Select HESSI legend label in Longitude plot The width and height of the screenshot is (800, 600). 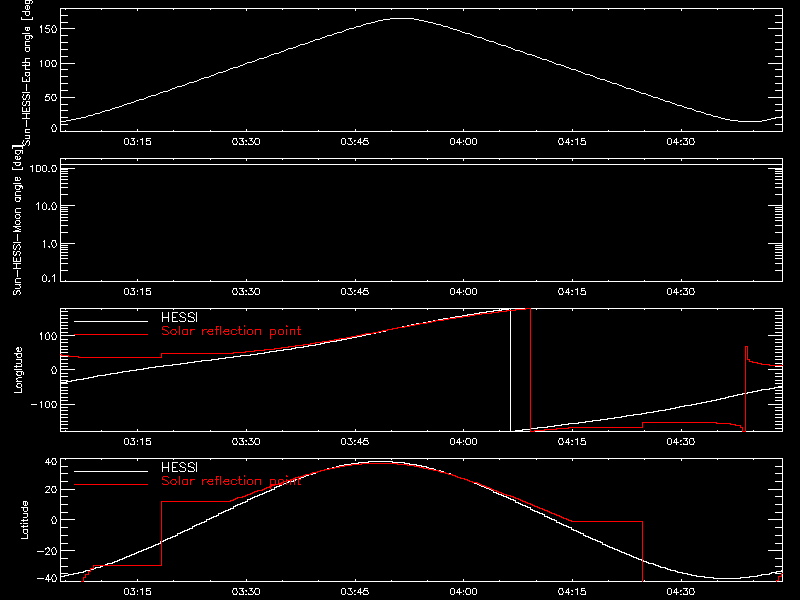[x=179, y=317]
